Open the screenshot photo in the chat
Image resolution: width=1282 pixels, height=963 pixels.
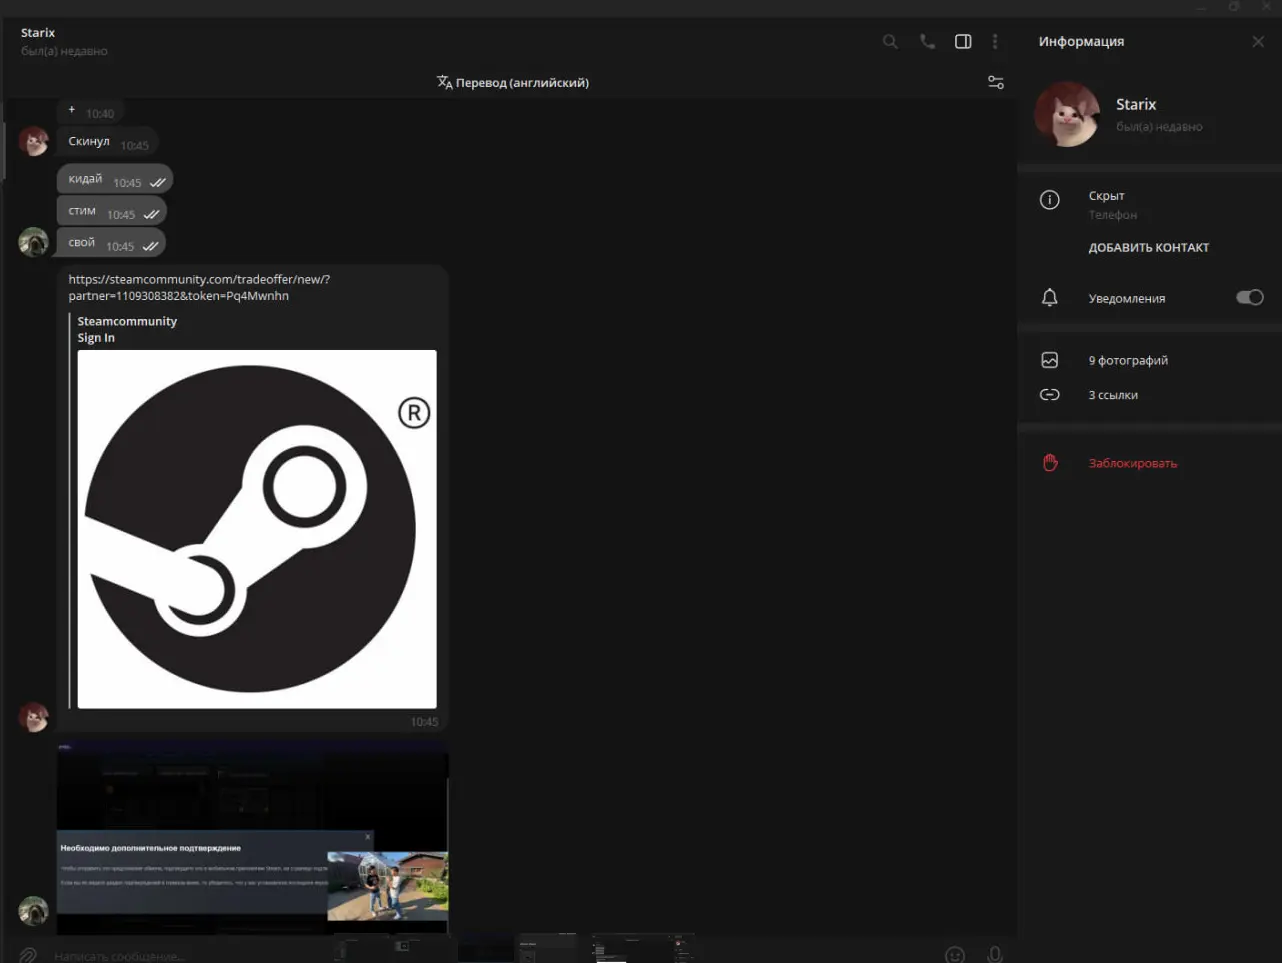click(252, 838)
